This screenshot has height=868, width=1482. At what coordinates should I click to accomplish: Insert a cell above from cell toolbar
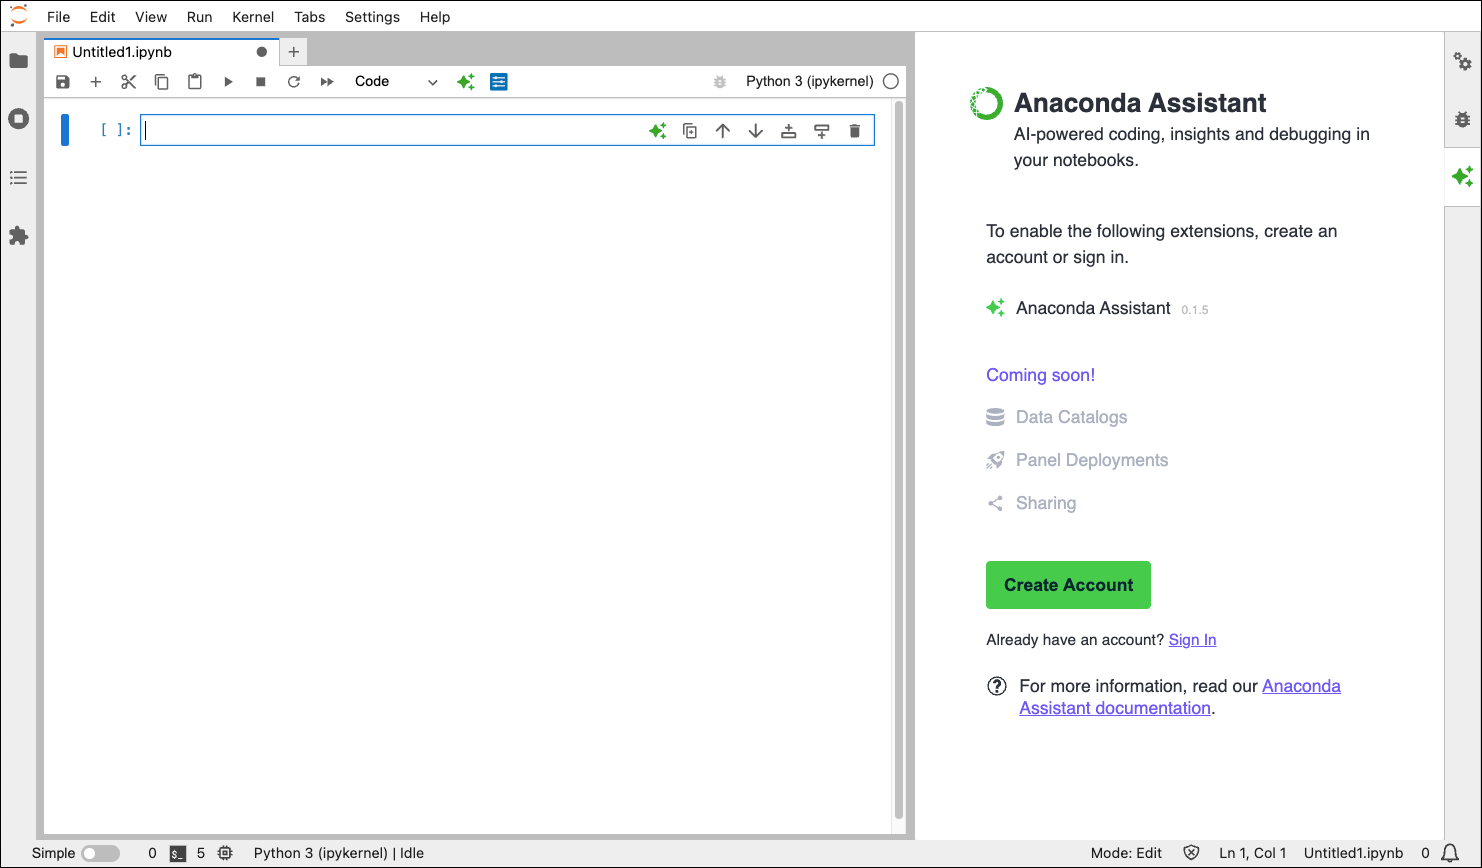pyautogui.click(x=789, y=131)
